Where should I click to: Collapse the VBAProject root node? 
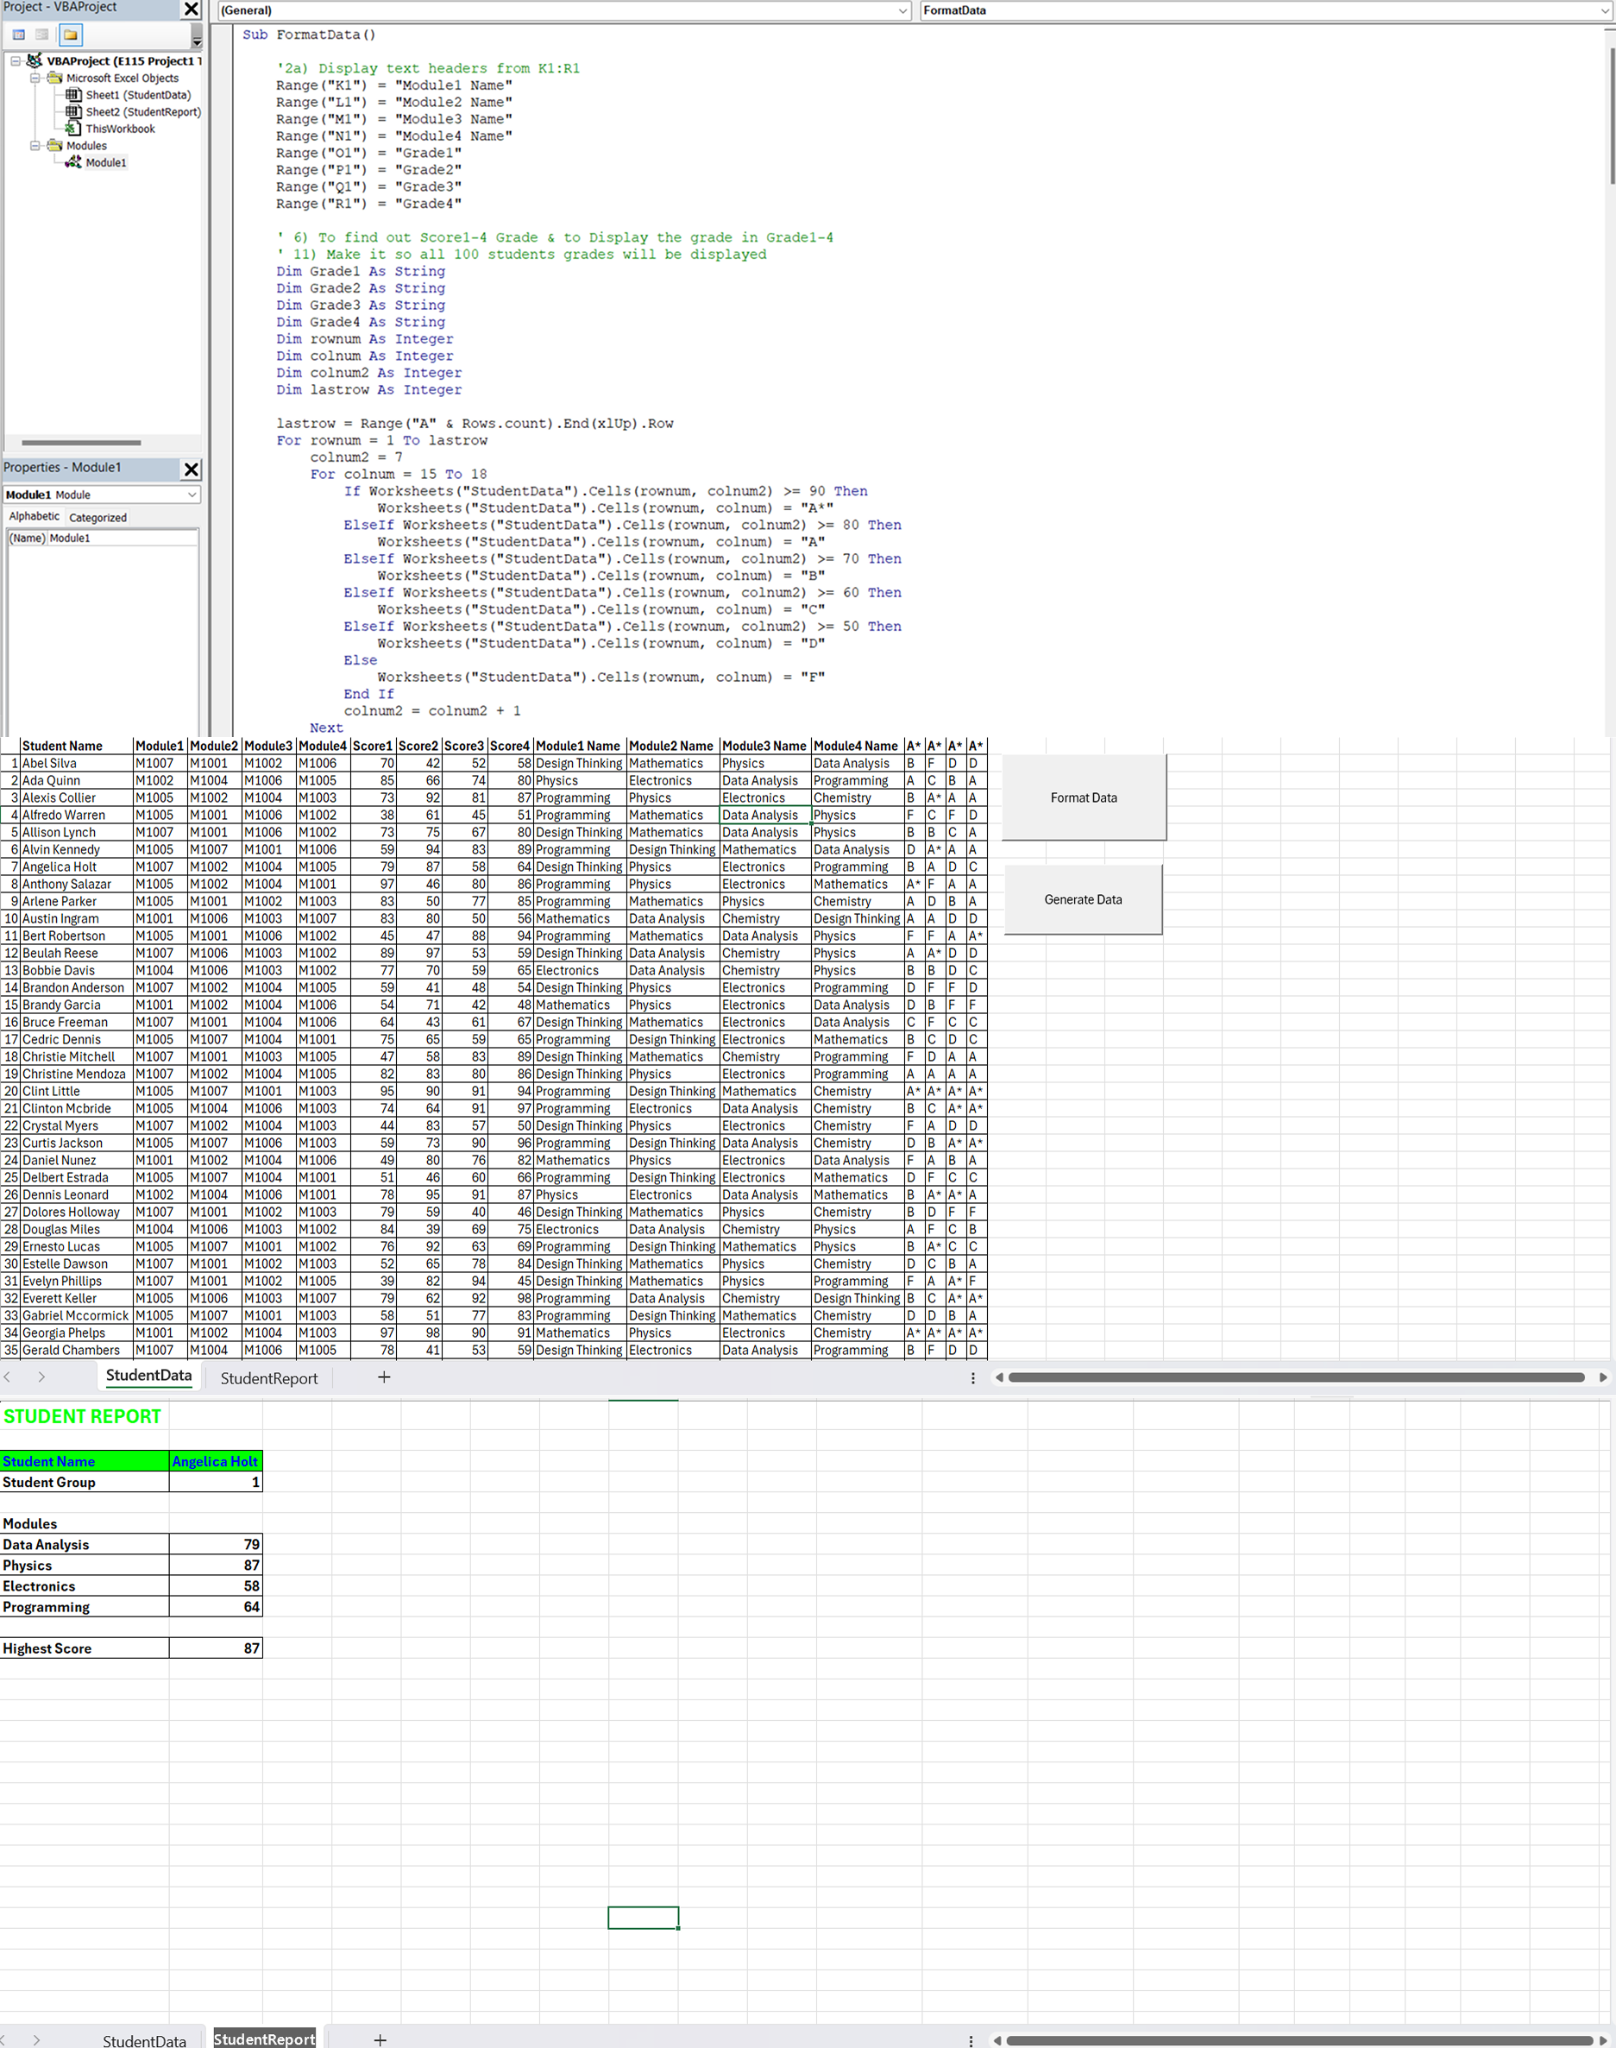point(16,61)
